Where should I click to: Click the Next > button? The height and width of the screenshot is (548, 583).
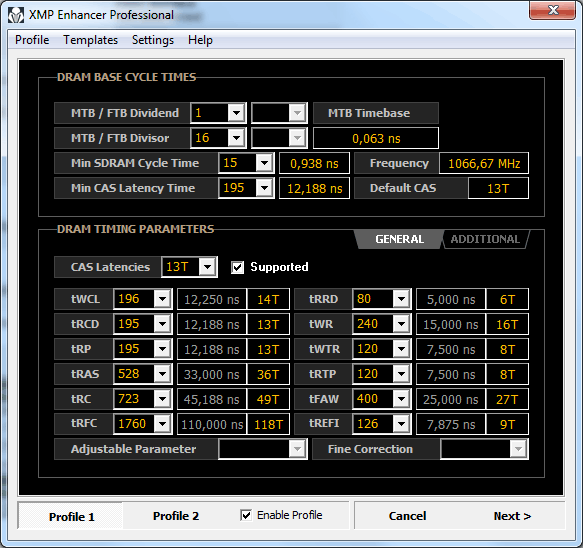[512, 516]
